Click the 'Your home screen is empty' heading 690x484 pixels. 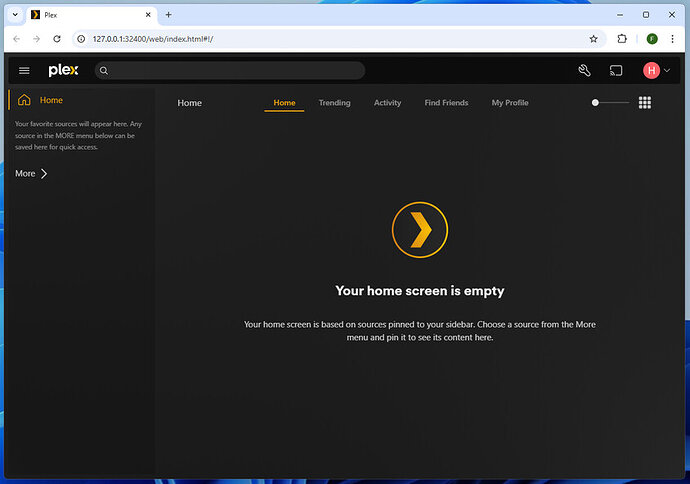coord(420,291)
